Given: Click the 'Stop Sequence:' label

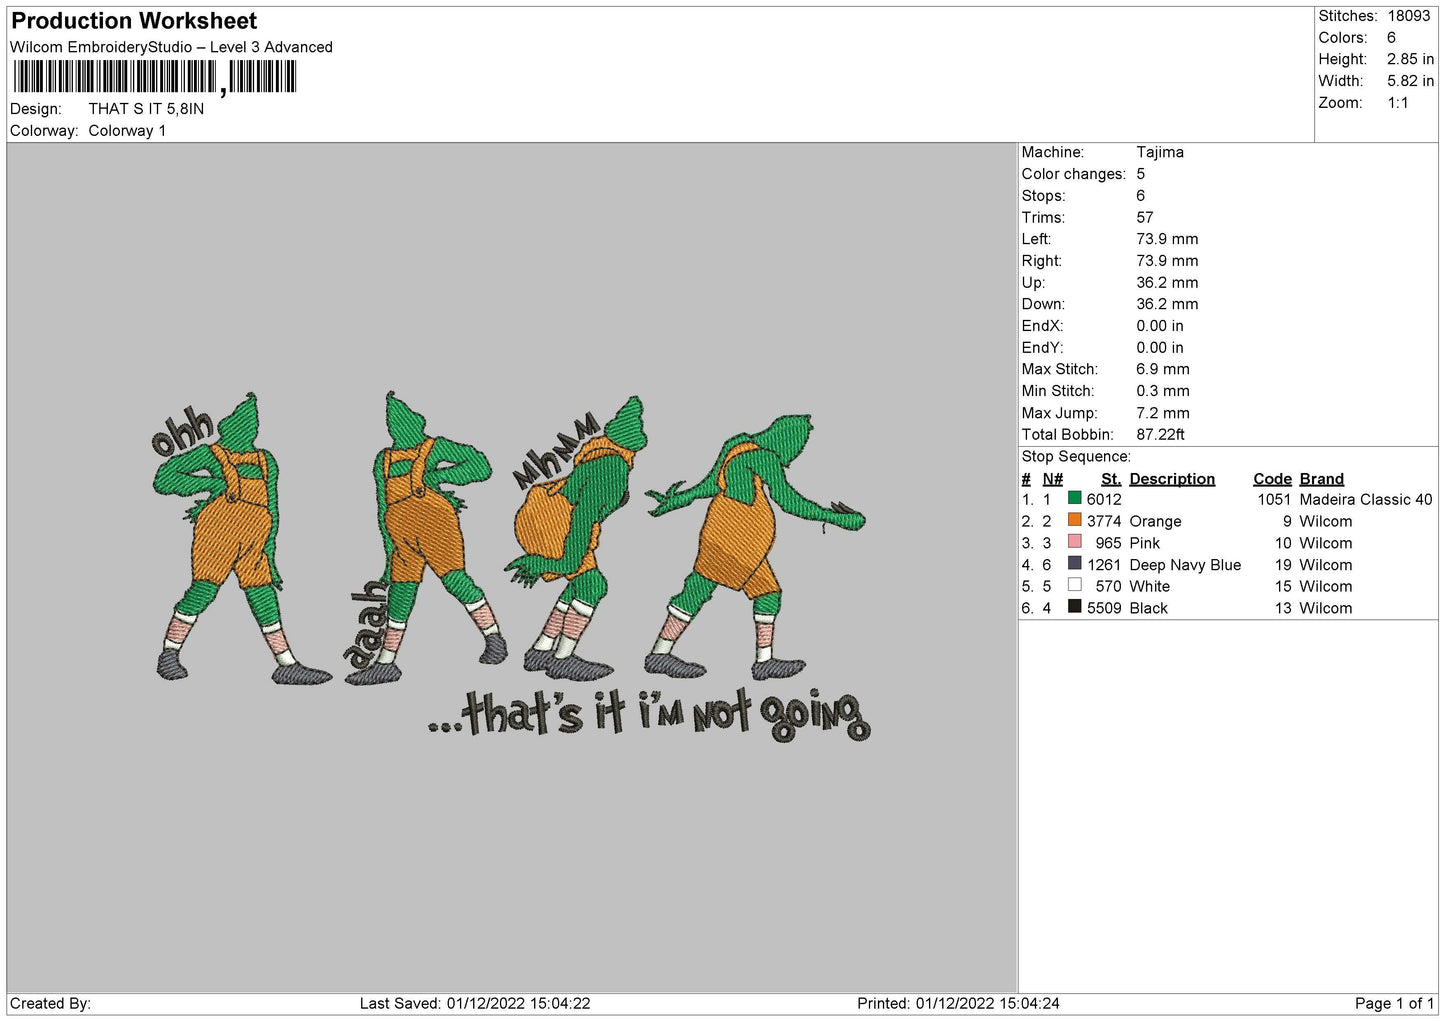Looking at the screenshot, I should click(x=1076, y=456).
